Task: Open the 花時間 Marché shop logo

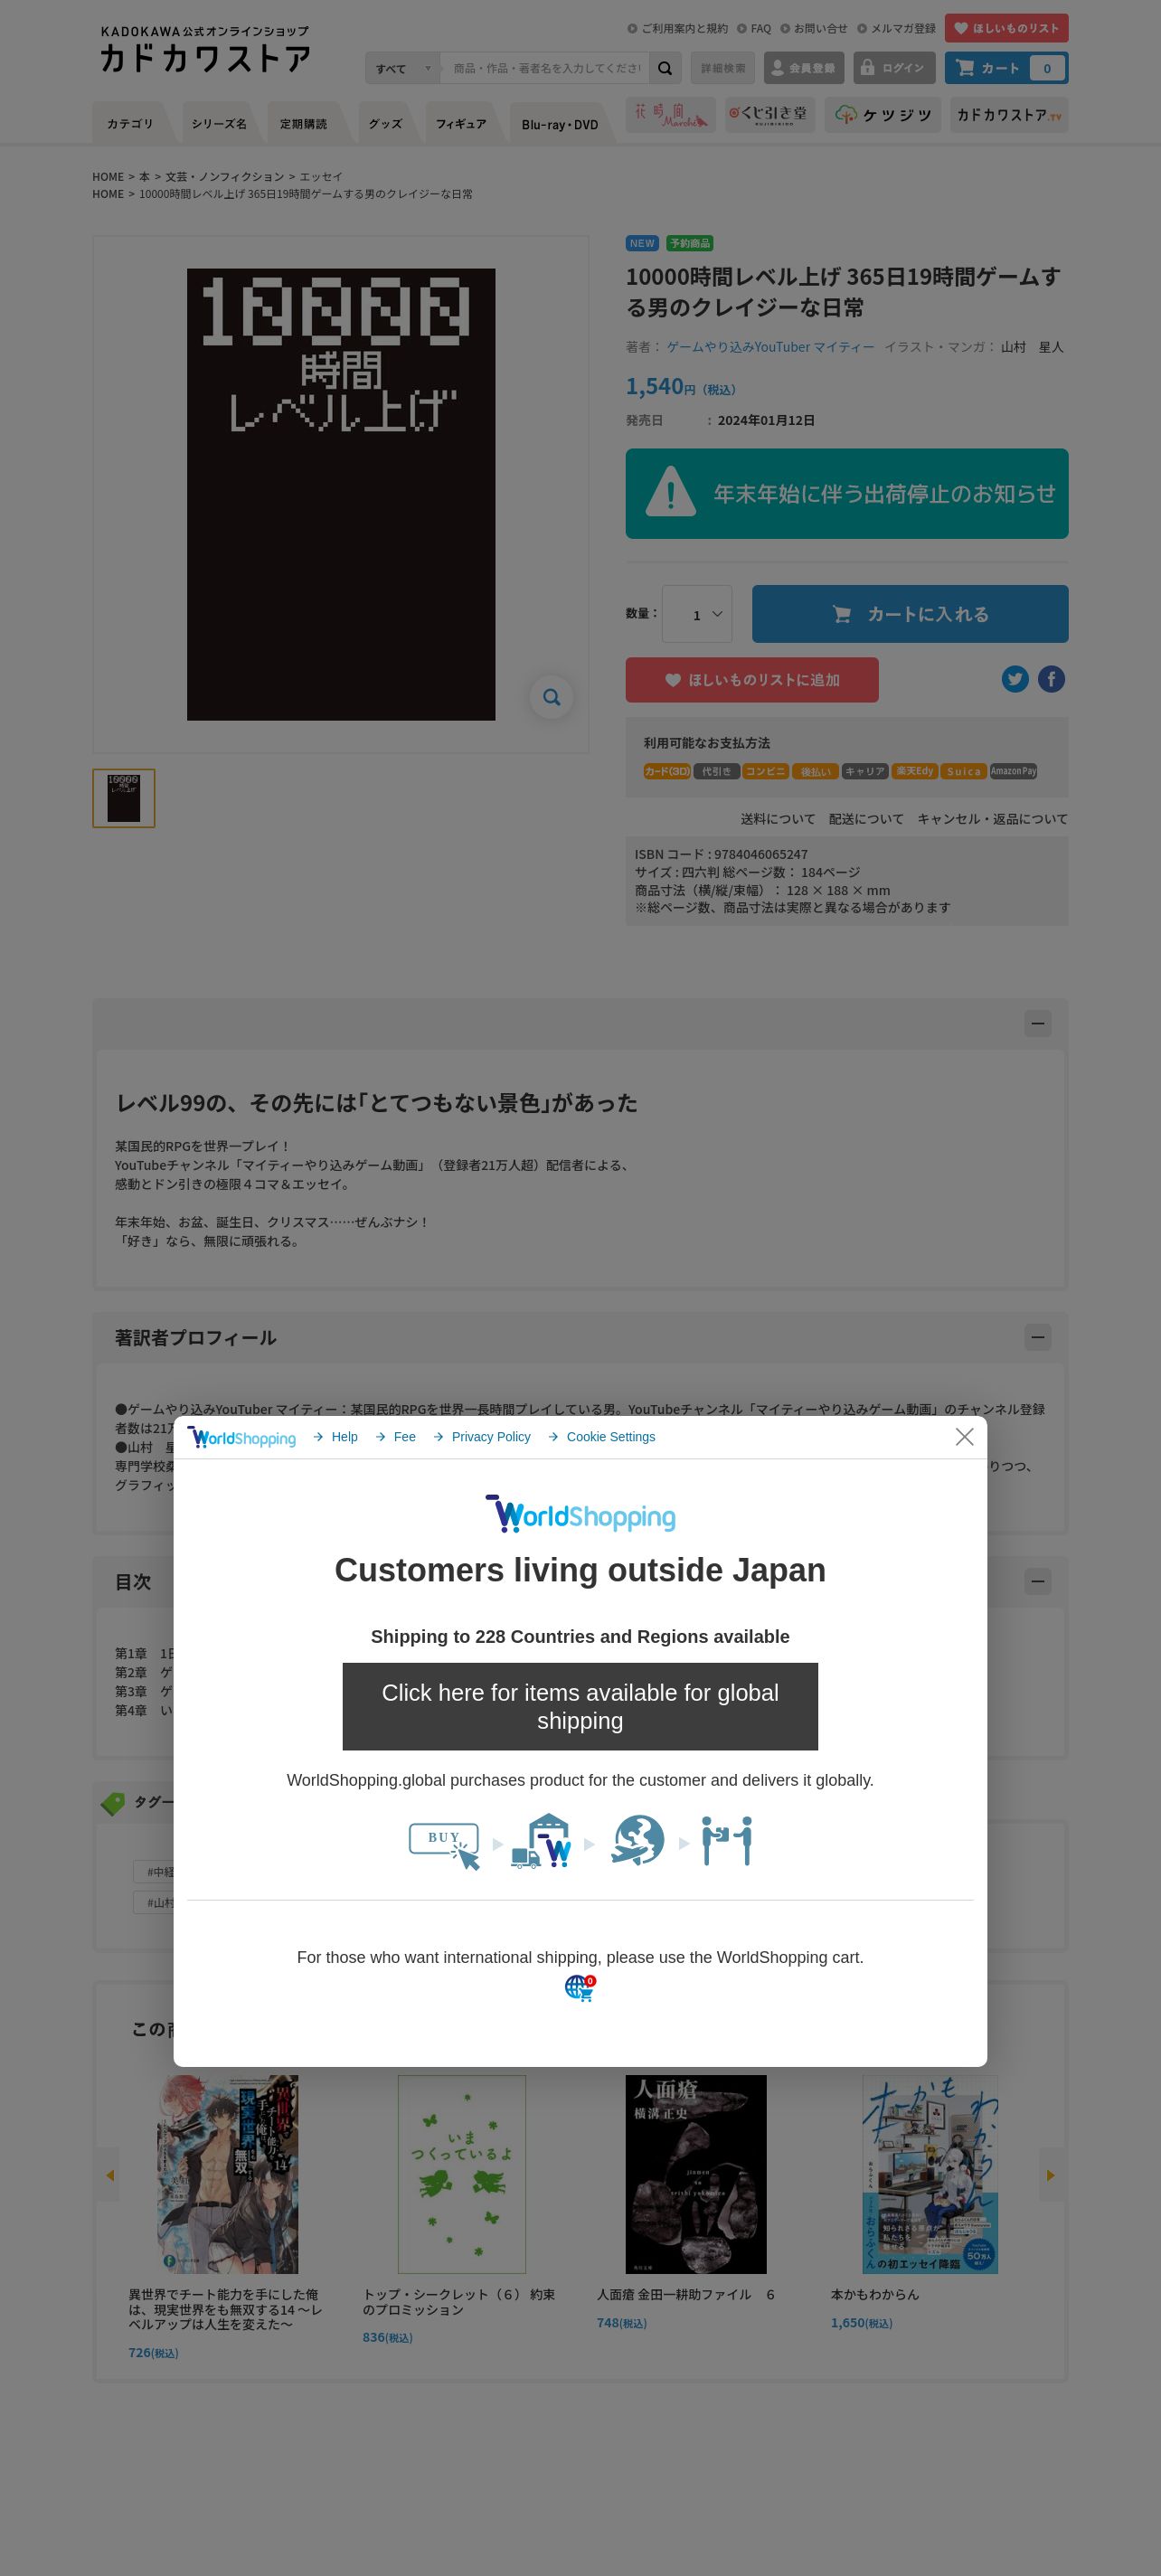Action: [671, 115]
